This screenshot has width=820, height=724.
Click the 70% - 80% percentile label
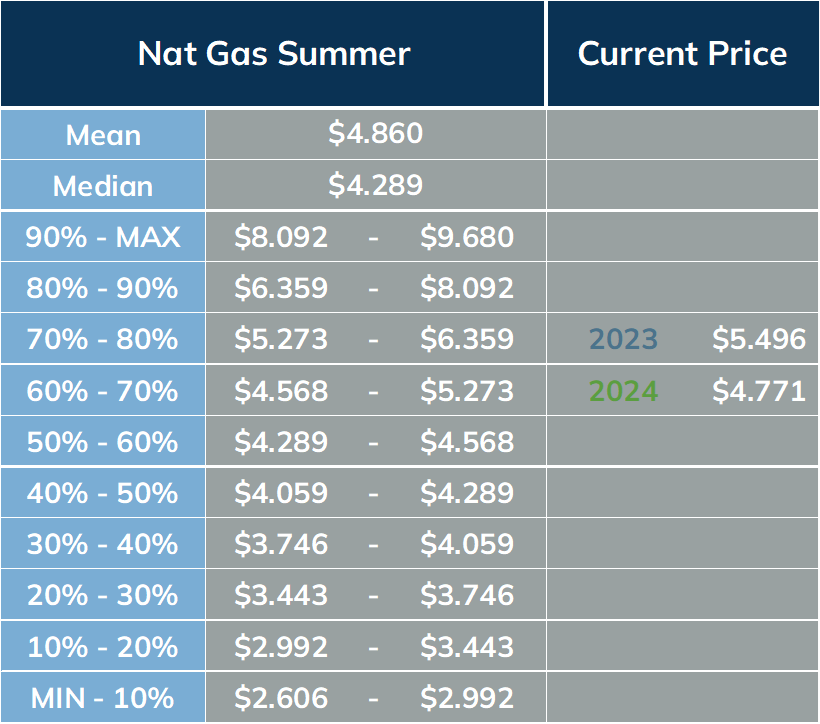click(102, 338)
